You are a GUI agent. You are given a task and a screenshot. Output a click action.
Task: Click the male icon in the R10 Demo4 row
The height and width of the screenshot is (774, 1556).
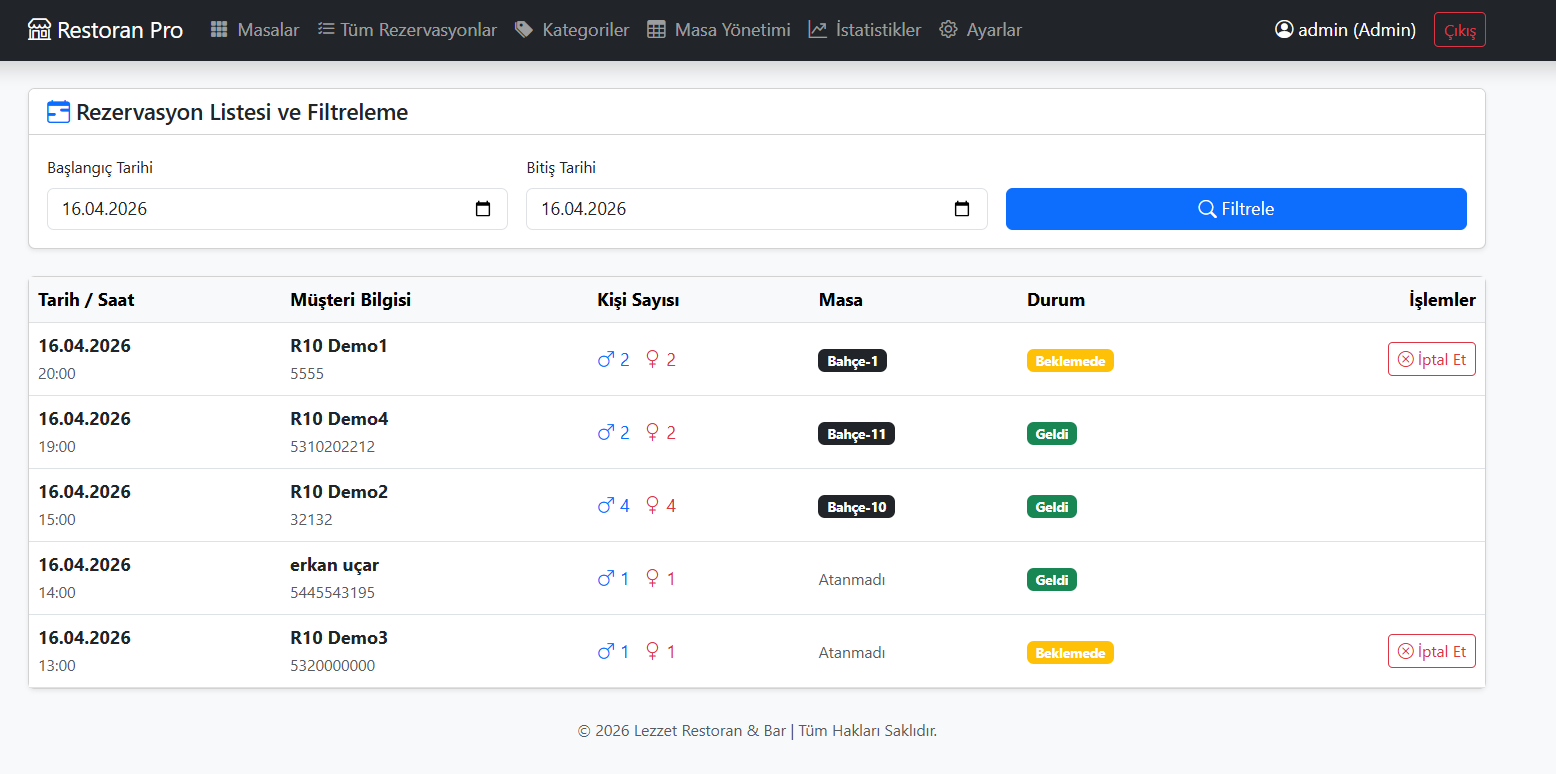(606, 432)
